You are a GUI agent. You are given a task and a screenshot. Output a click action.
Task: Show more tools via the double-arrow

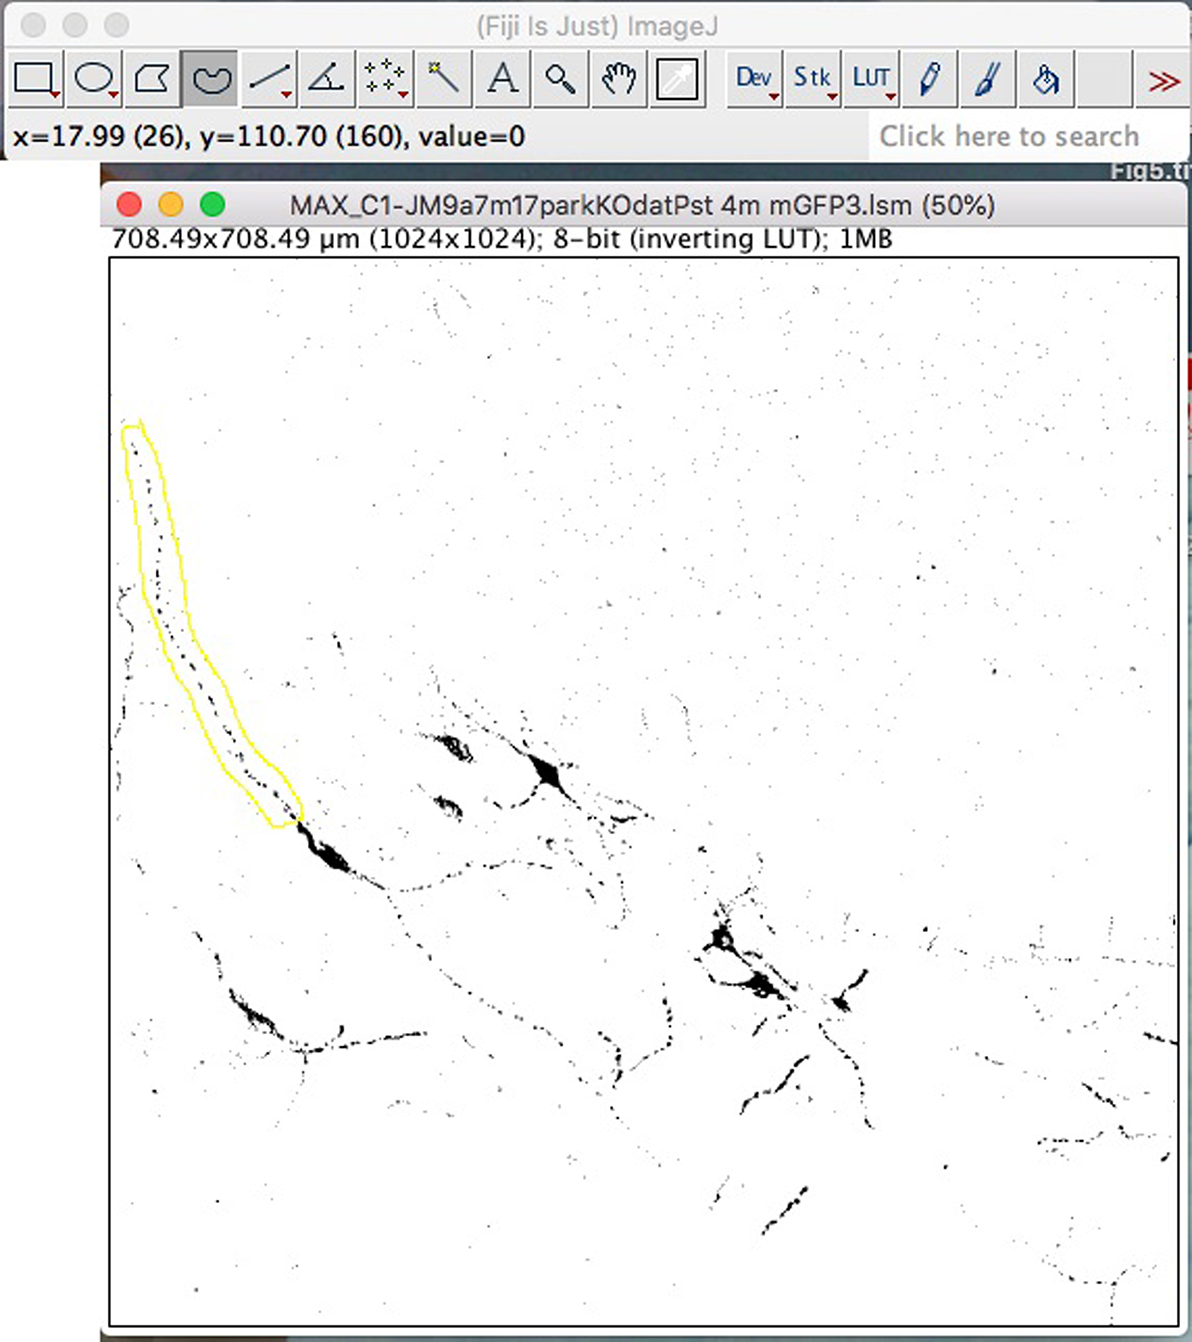[1163, 80]
